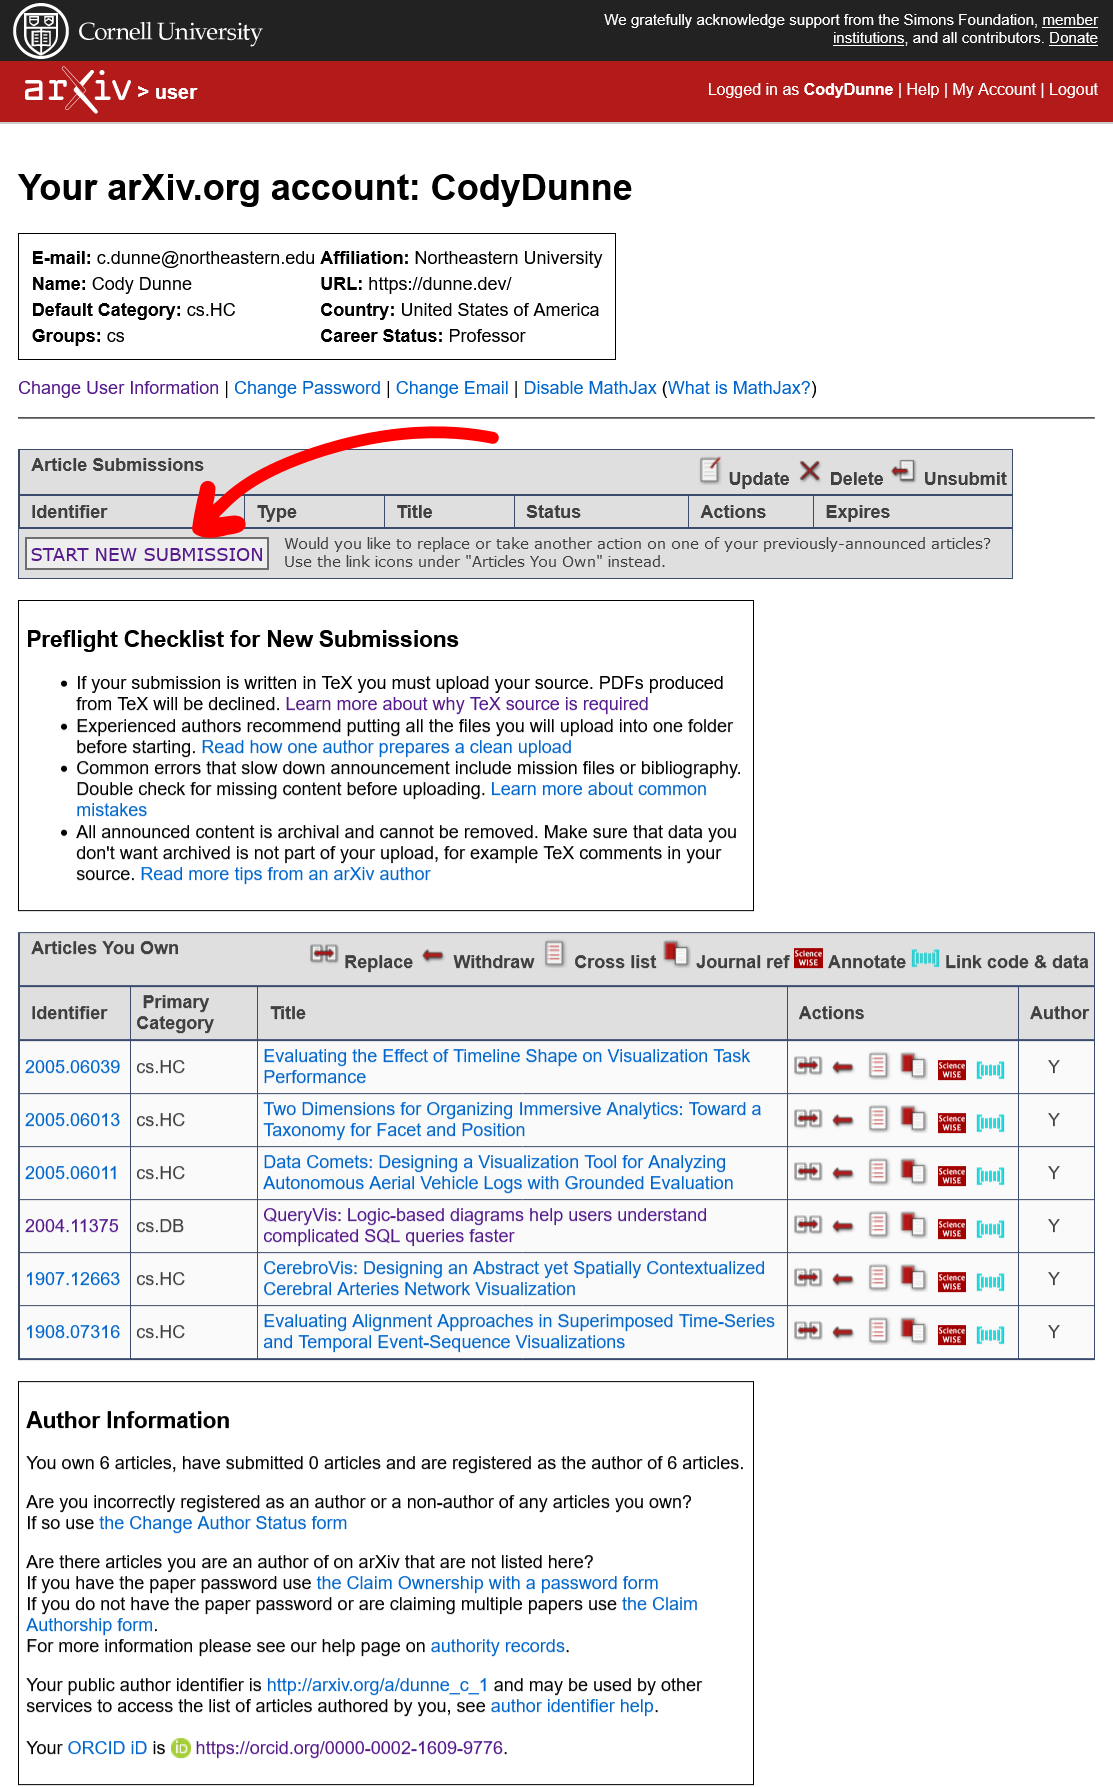Select Help in the top navigation

pyautogui.click(x=922, y=89)
